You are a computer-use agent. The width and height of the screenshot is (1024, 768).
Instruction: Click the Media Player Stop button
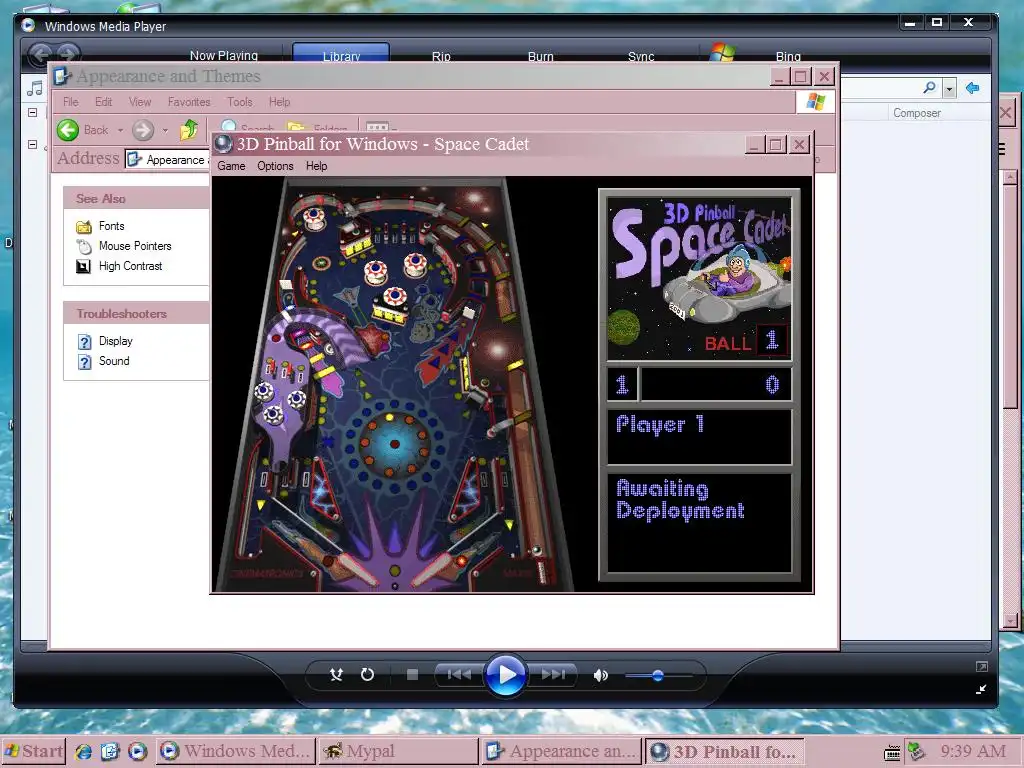(x=412, y=675)
